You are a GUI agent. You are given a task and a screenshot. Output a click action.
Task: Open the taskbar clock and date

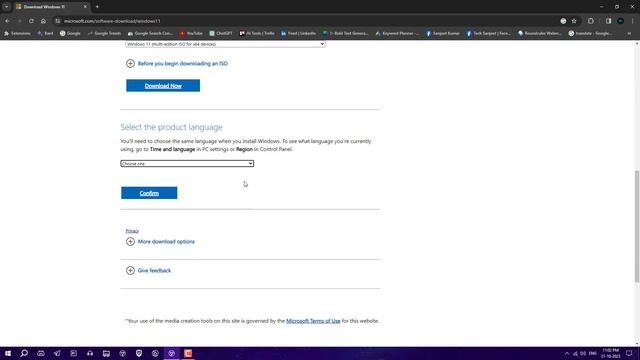coord(611,353)
